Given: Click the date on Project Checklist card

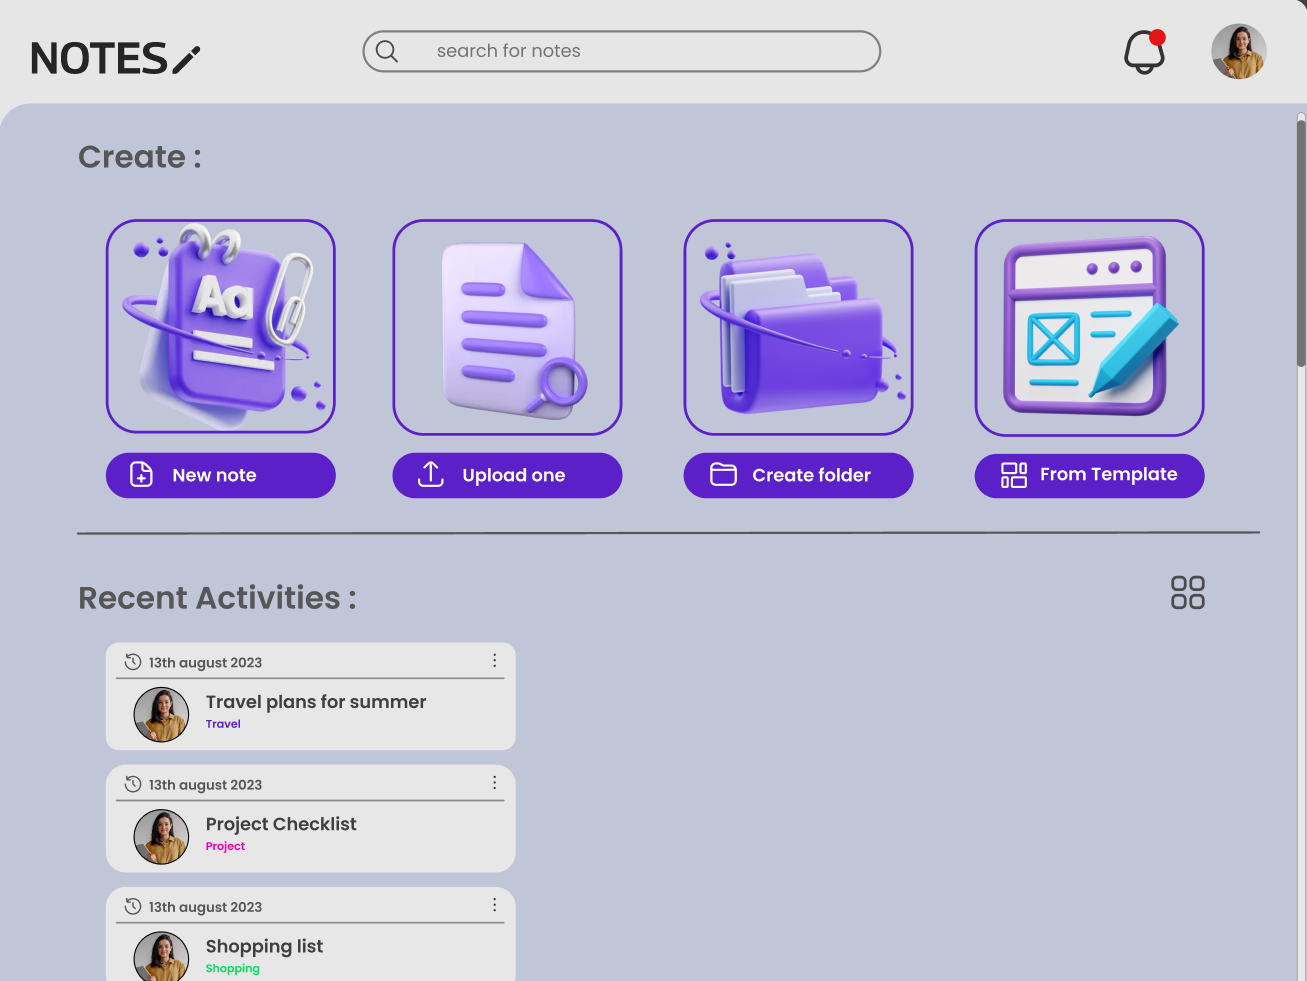Looking at the screenshot, I should (205, 785).
